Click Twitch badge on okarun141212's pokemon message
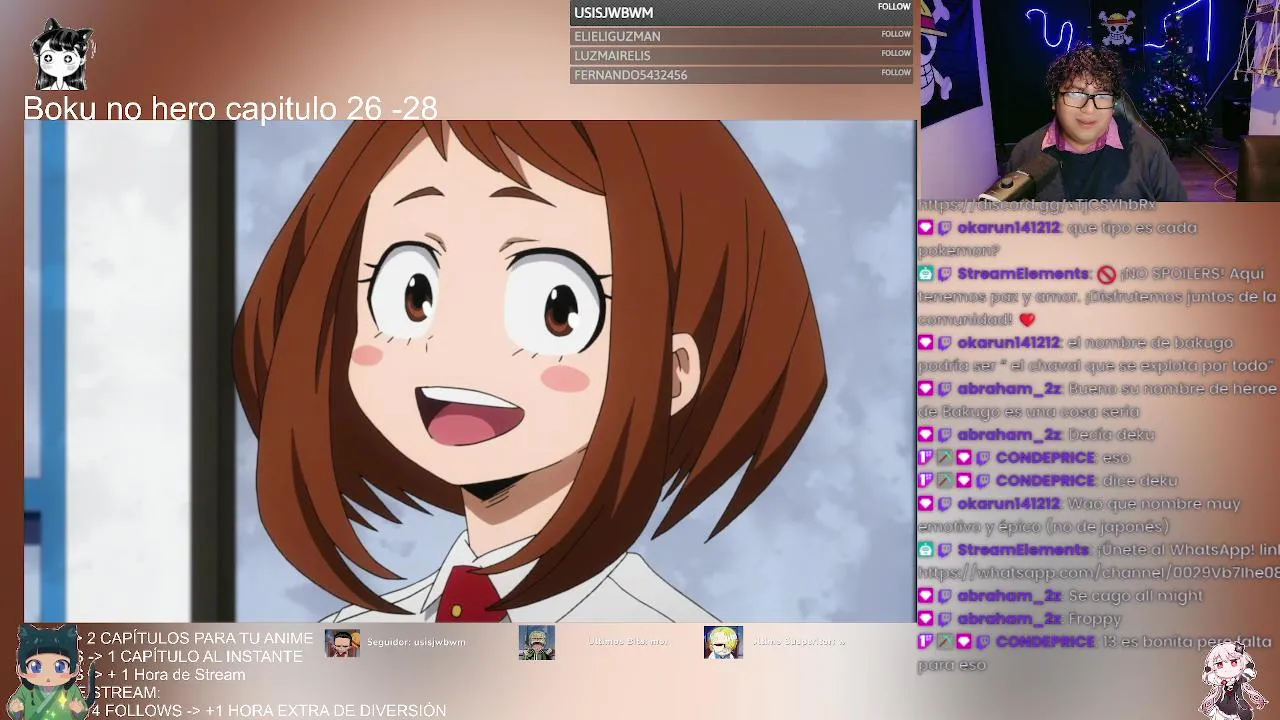The width and height of the screenshot is (1280, 720). tap(944, 228)
